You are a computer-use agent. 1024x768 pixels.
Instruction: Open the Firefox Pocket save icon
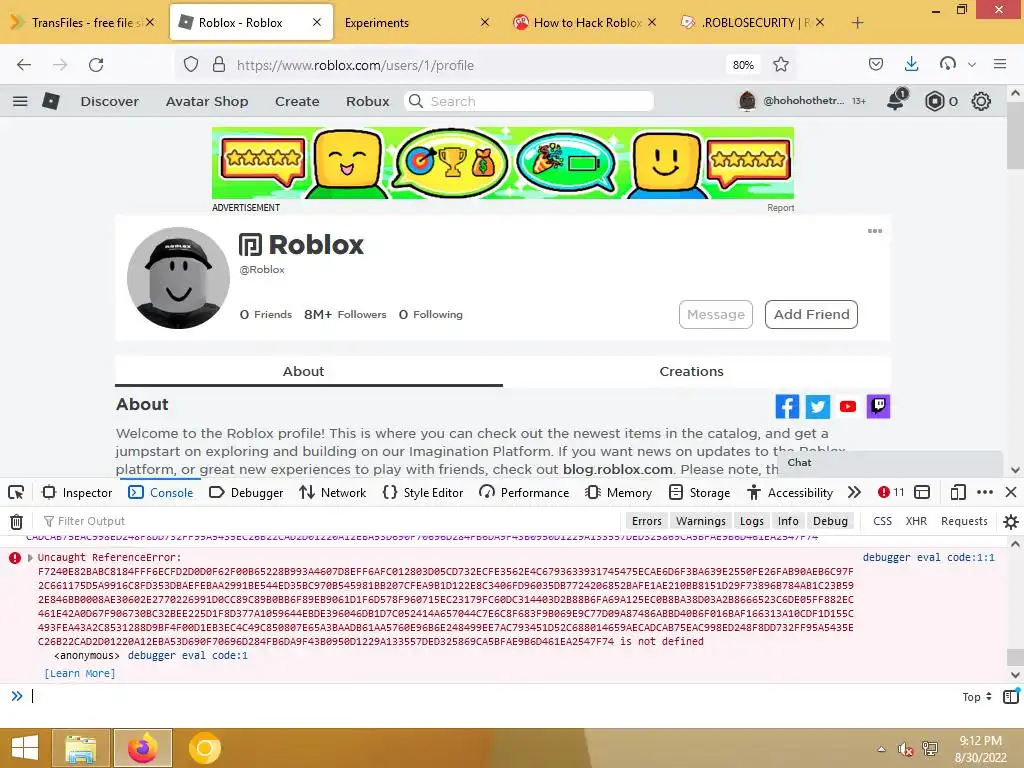(x=876, y=65)
